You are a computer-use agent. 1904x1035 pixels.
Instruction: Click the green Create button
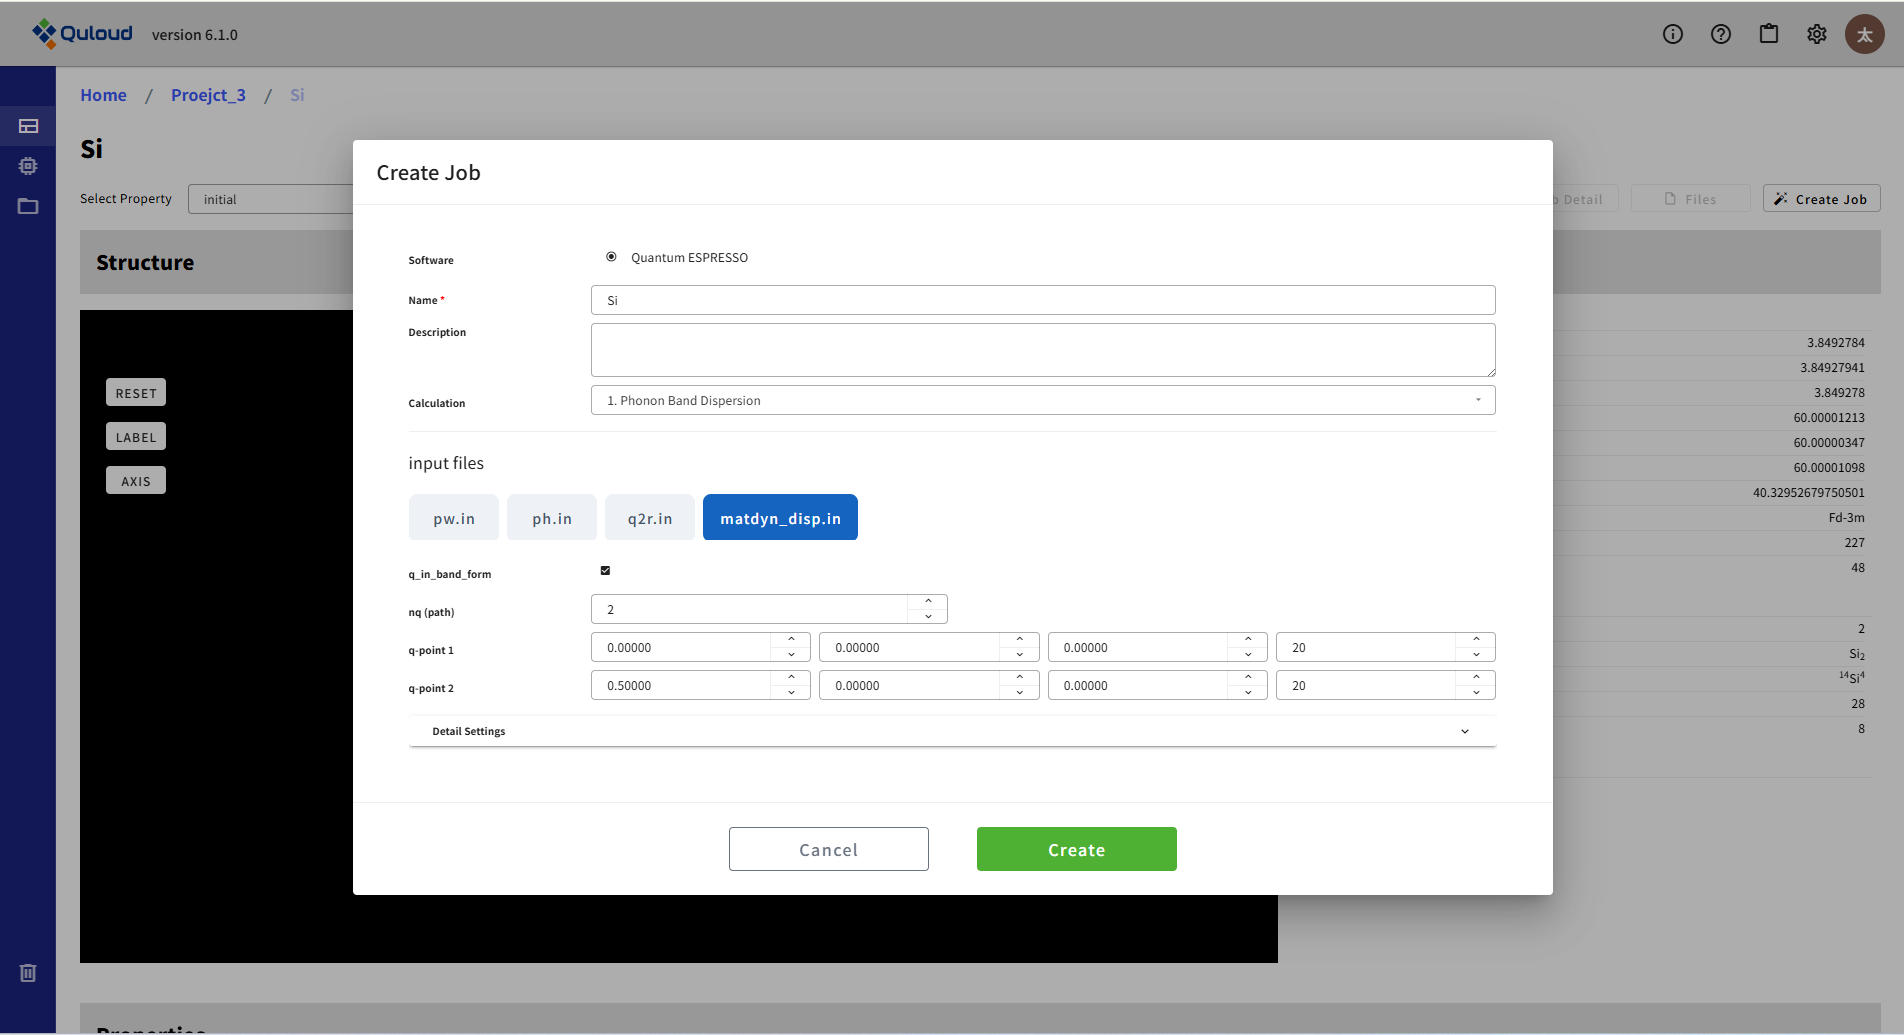(x=1076, y=849)
